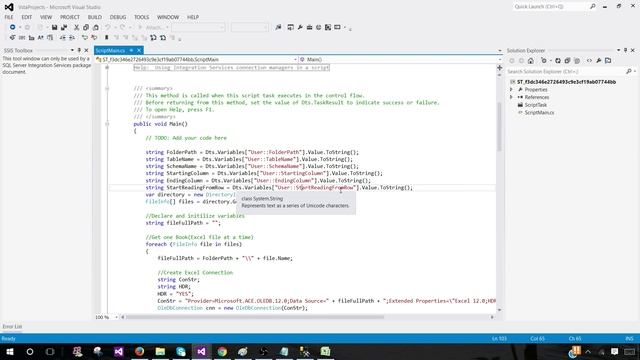Click the wrench Properties icon in main toolbar
The image size is (640, 360).
(x=300, y=27)
